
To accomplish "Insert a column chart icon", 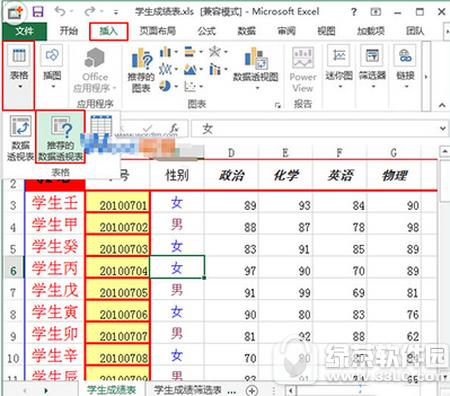I will coord(165,52).
